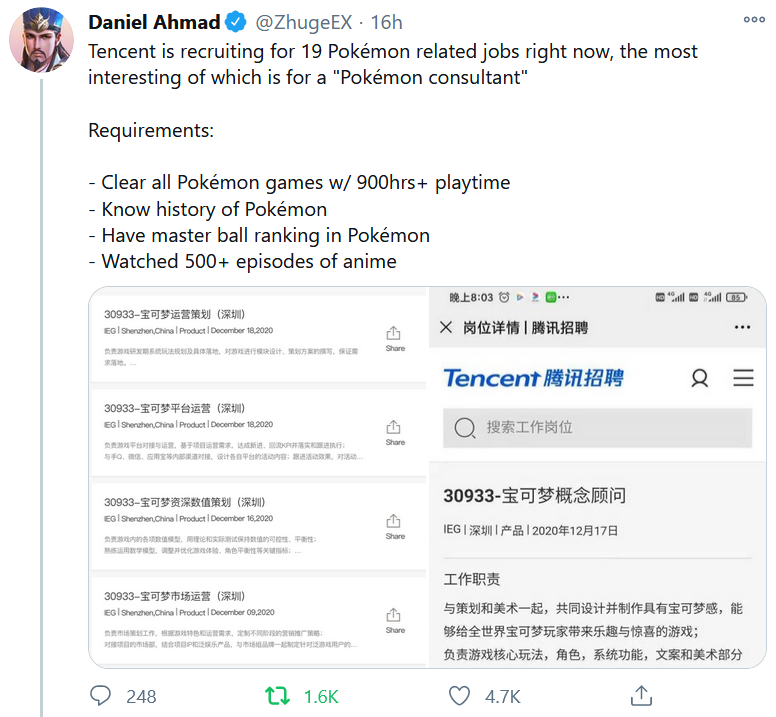Open three-dot options in 岗位详情 header
This screenshot has height=717, width=776.
click(x=742, y=328)
